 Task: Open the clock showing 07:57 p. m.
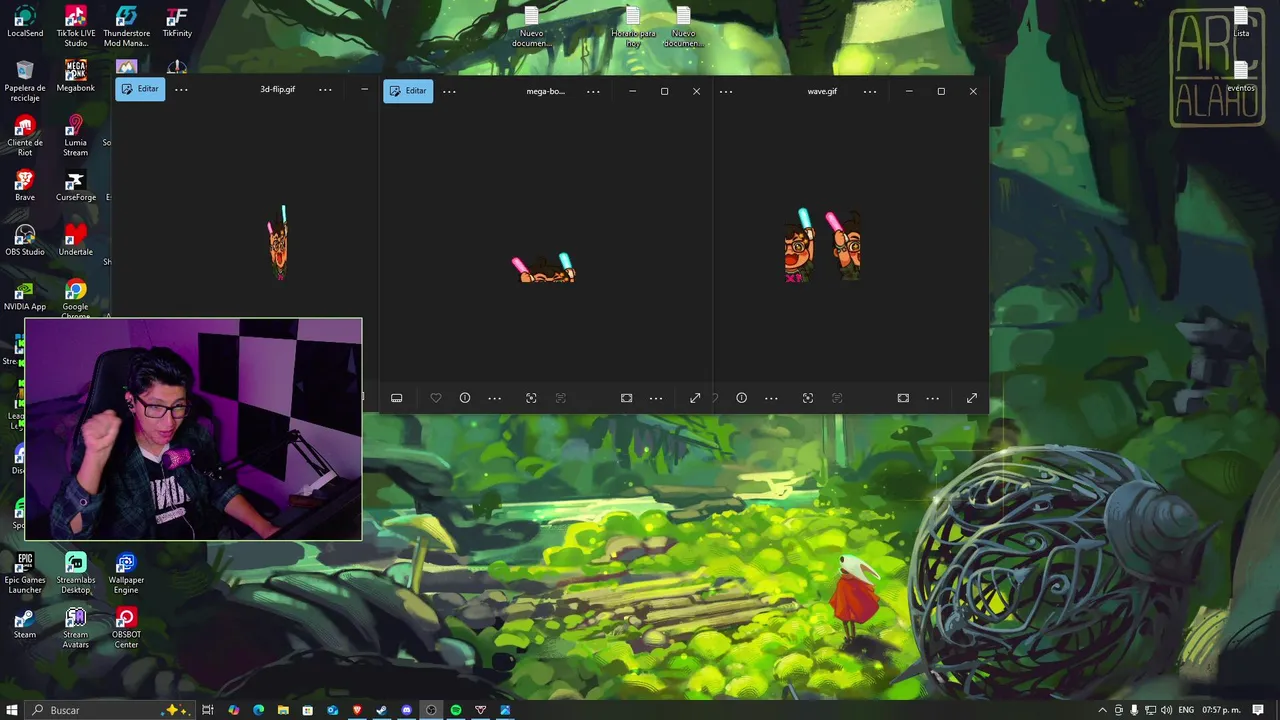(1221, 710)
